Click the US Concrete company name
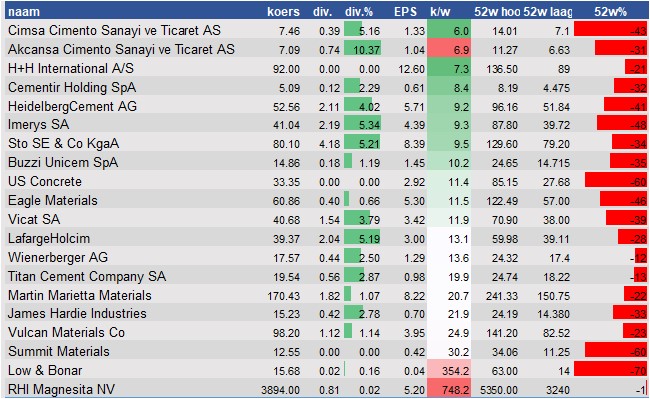 pyautogui.click(x=45, y=181)
